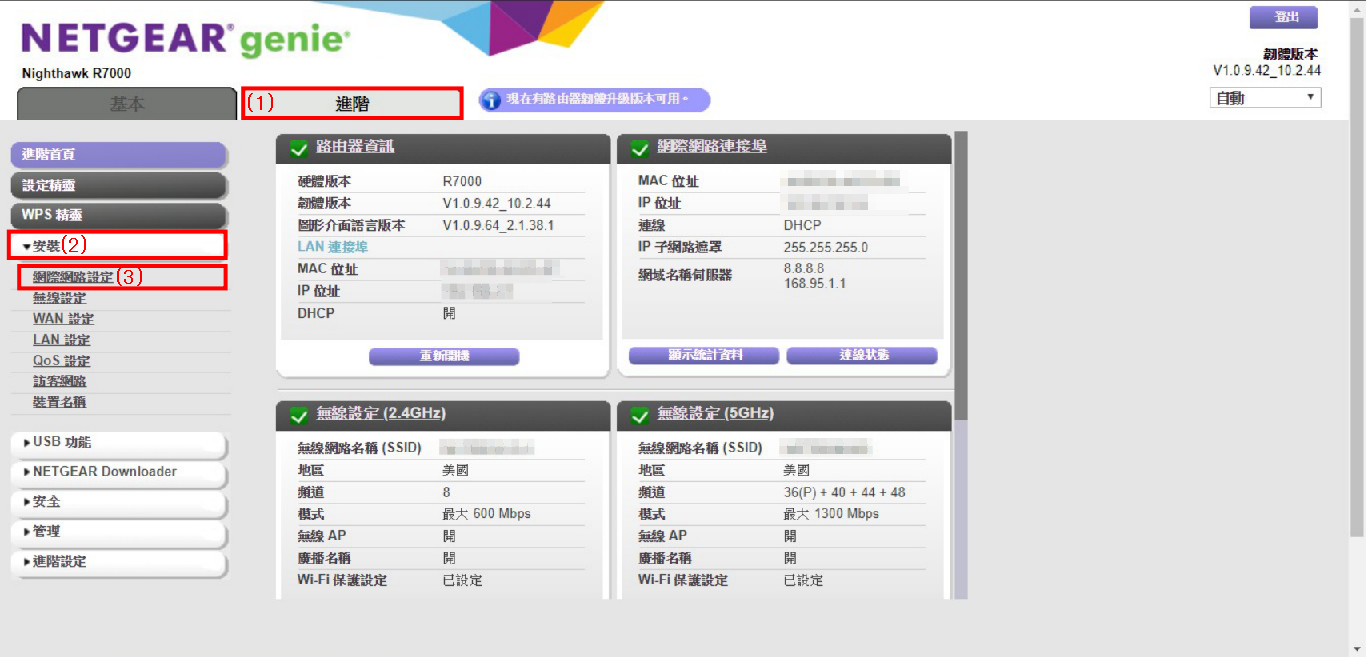
Task: Expand the 管理 sidebar section
Action: click(119, 532)
